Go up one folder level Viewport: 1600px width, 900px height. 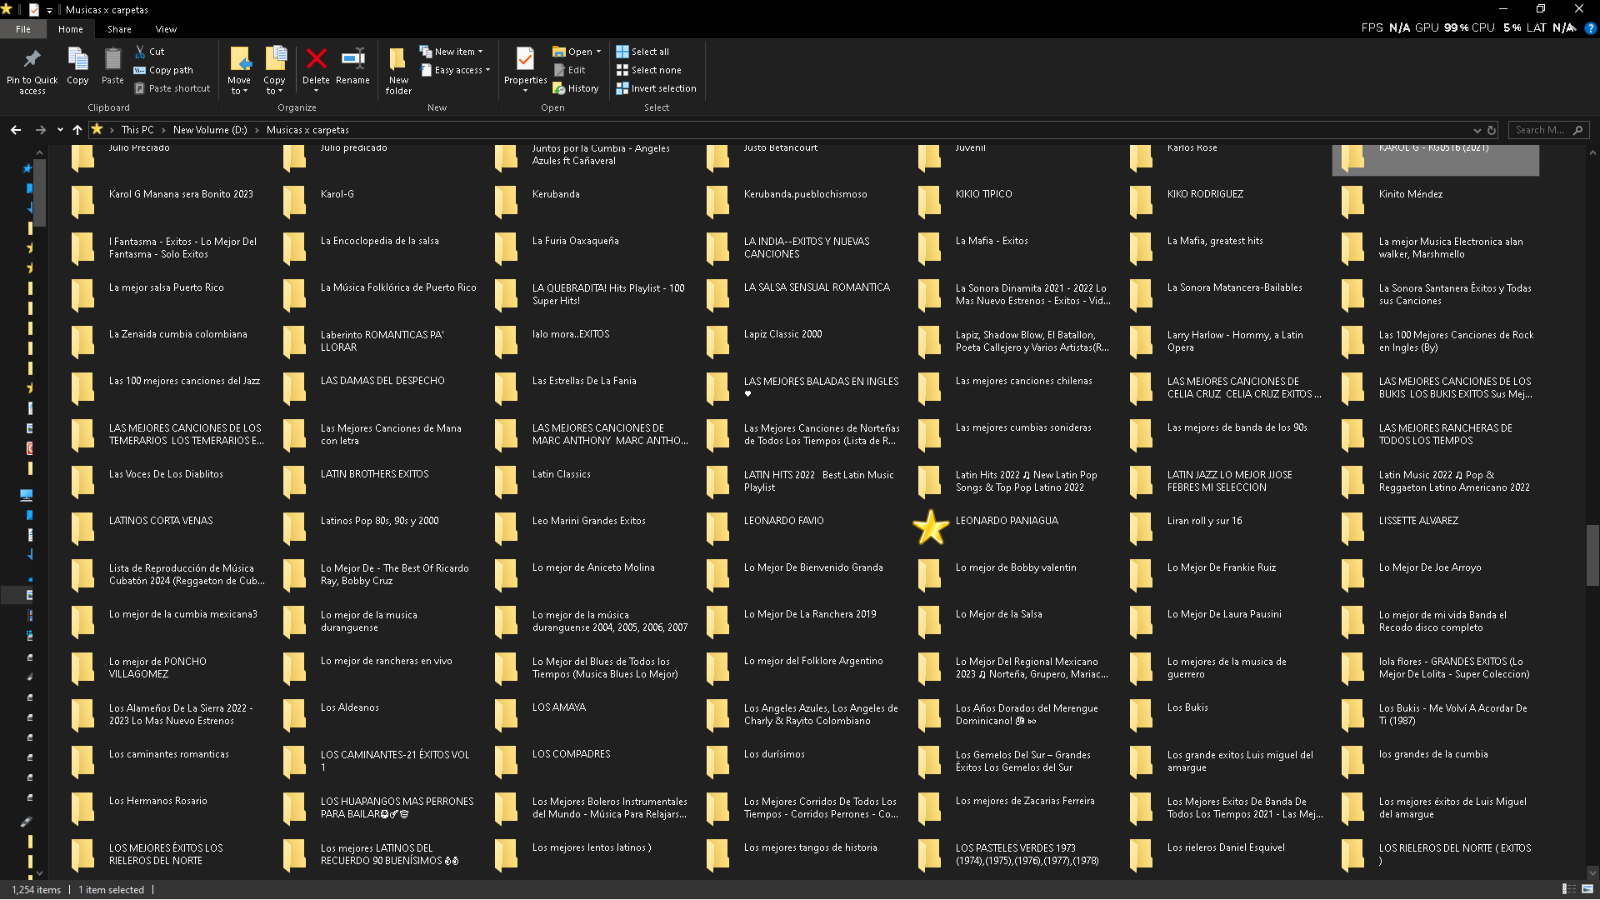point(77,130)
